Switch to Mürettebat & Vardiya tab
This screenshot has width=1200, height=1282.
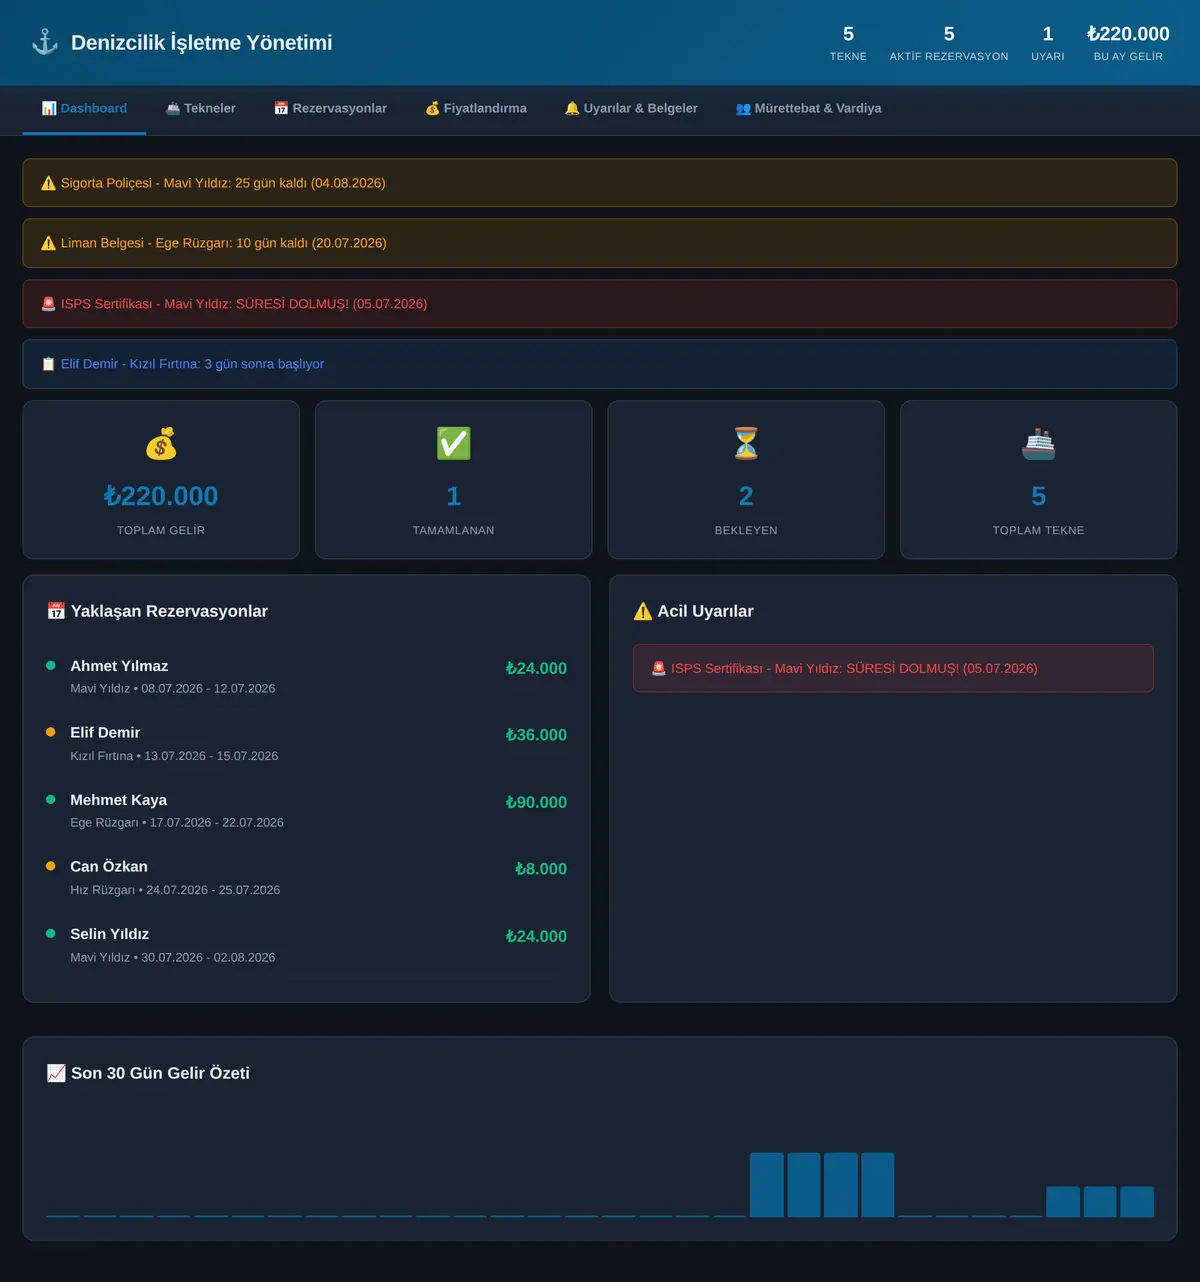click(x=808, y=108)
